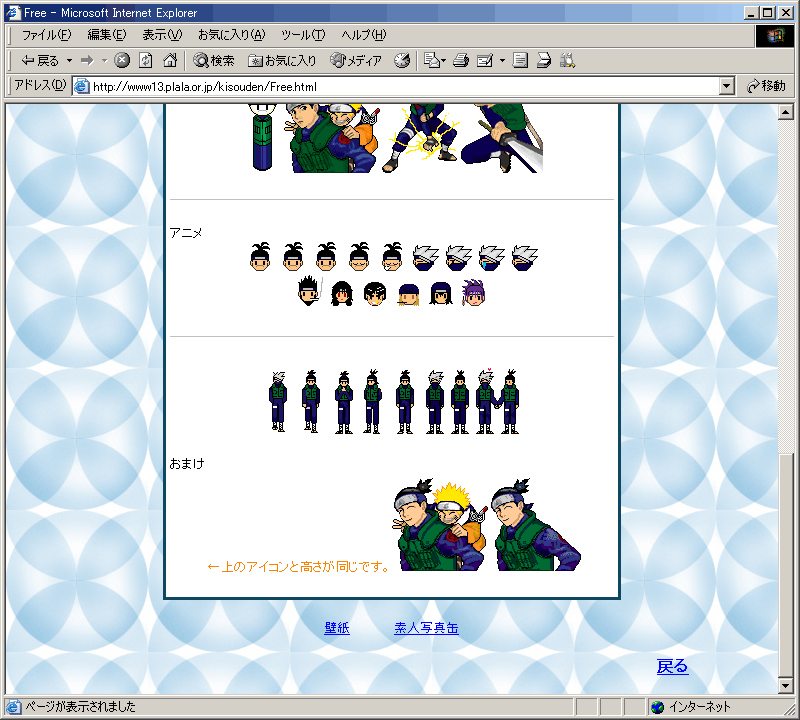The width and height of the screenshot is (800, 720).
Task: Click the Windows flag logo throbber
Action: click(774, 36)
